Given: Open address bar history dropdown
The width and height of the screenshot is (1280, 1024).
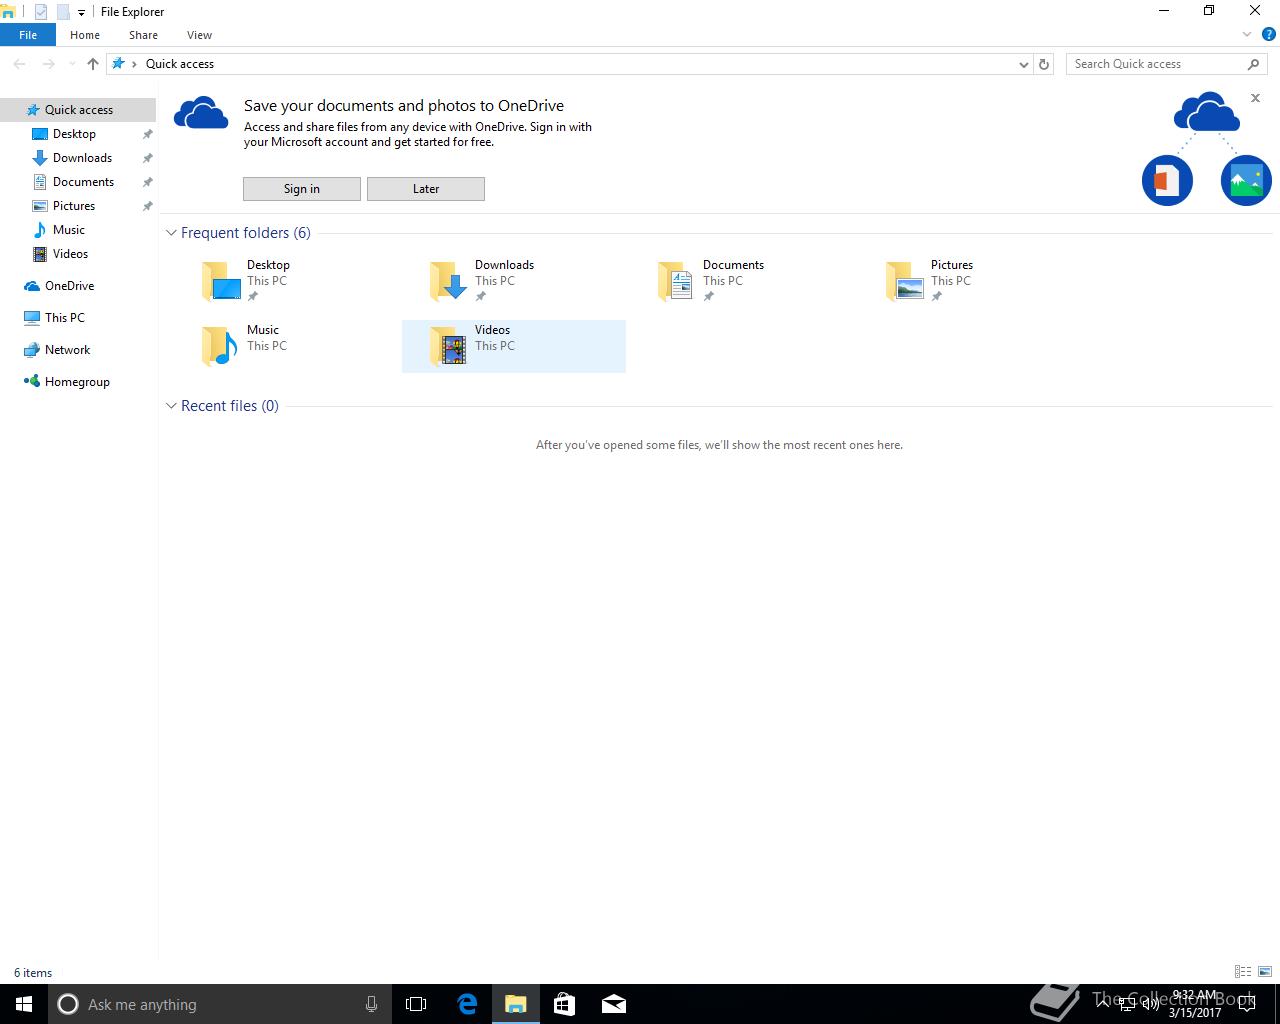Looking at the screenshot, I should click(1023, 64).
